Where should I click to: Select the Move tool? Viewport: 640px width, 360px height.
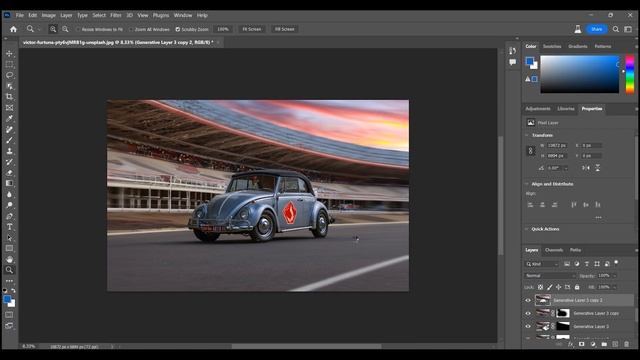tap(9, 53)
